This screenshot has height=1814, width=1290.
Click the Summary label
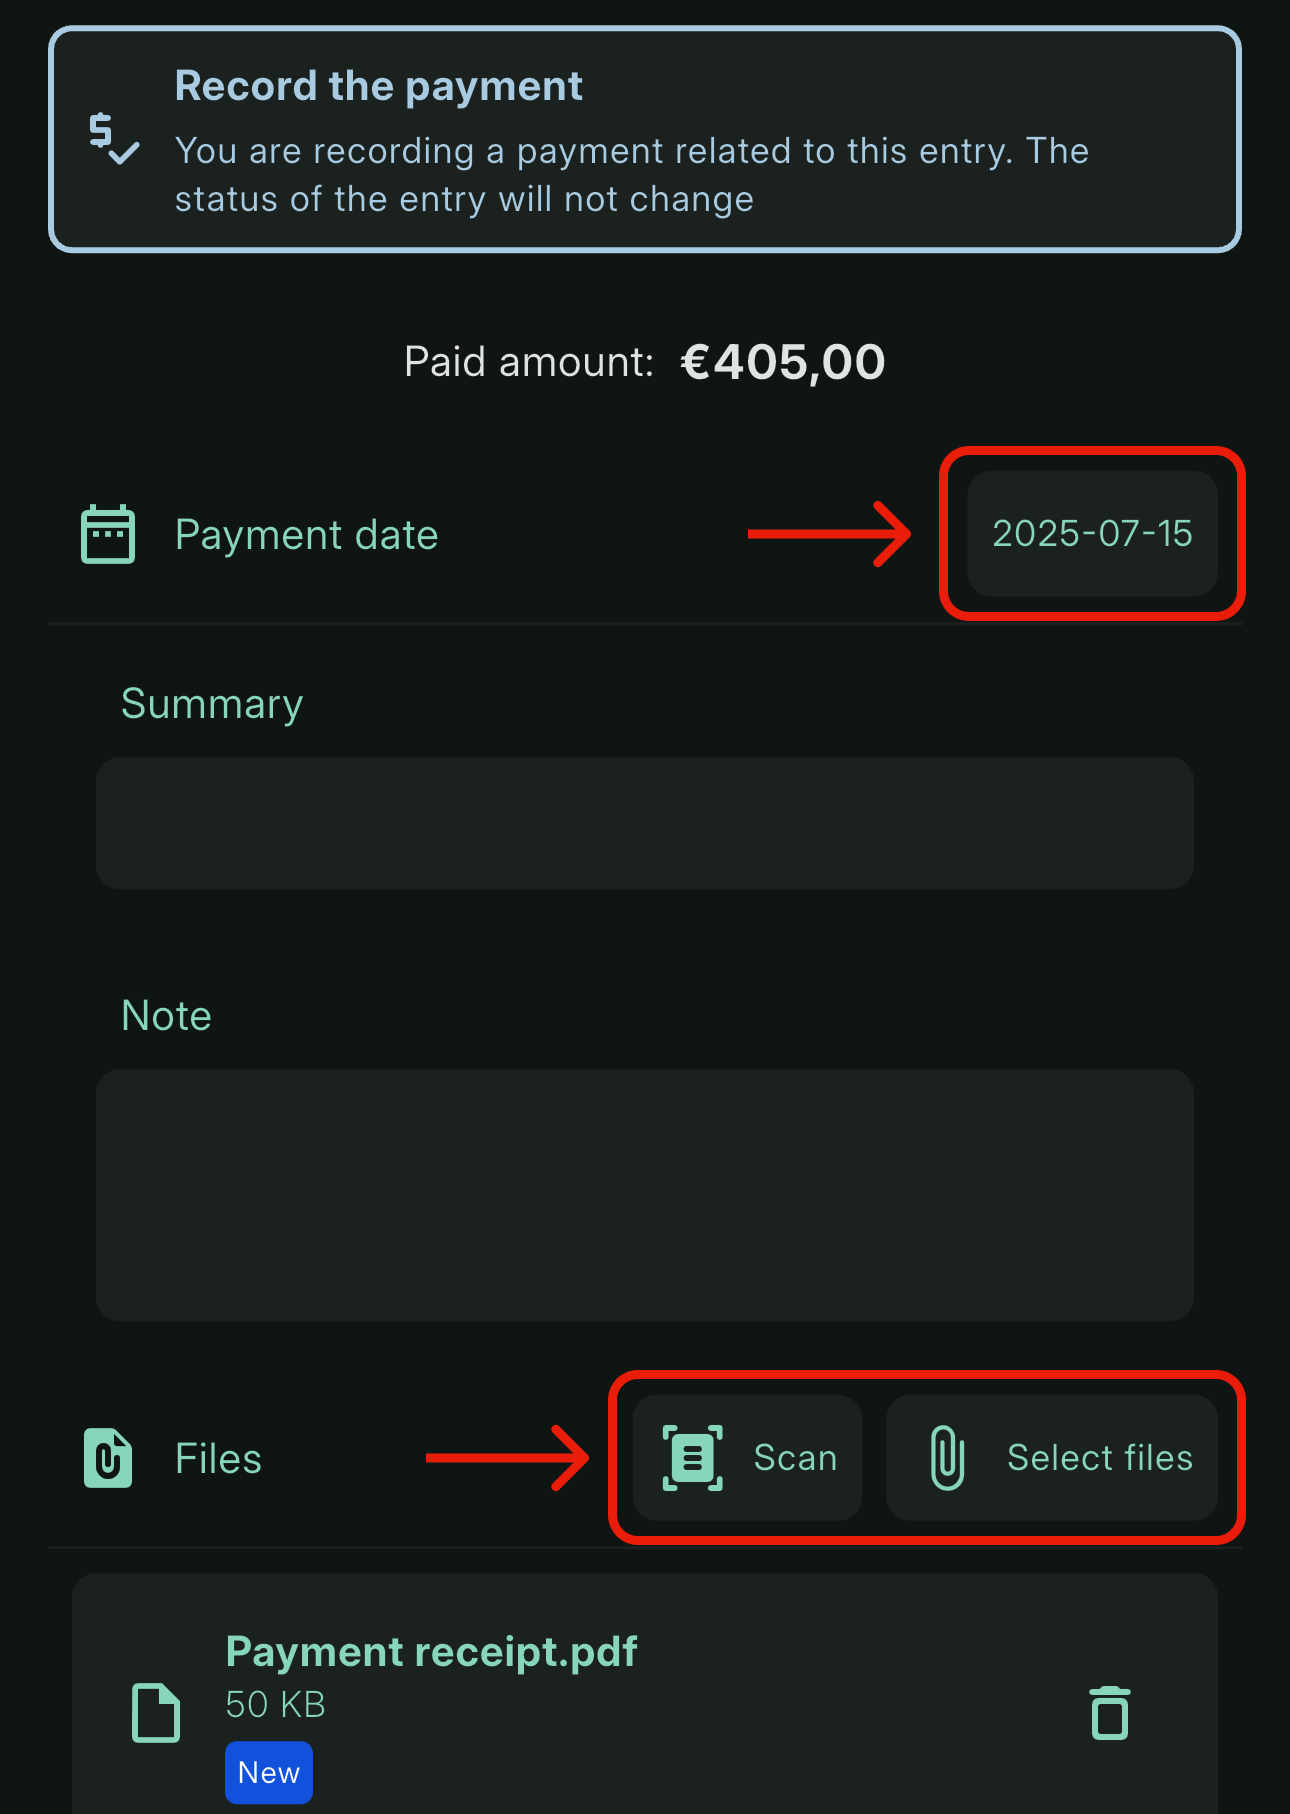[212, 704]
